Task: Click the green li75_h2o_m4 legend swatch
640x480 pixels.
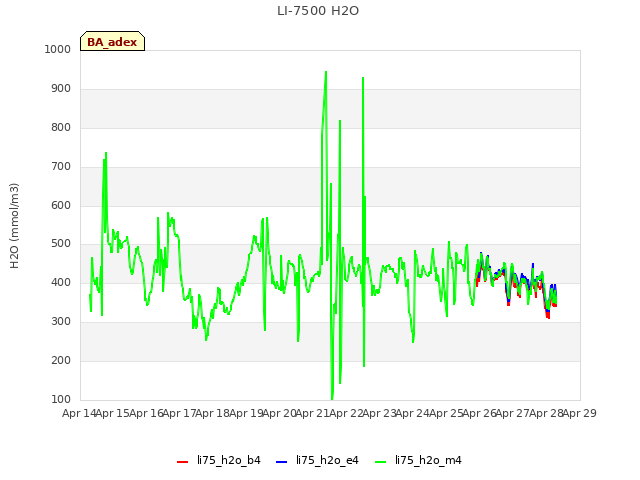Action: [380, 462]
